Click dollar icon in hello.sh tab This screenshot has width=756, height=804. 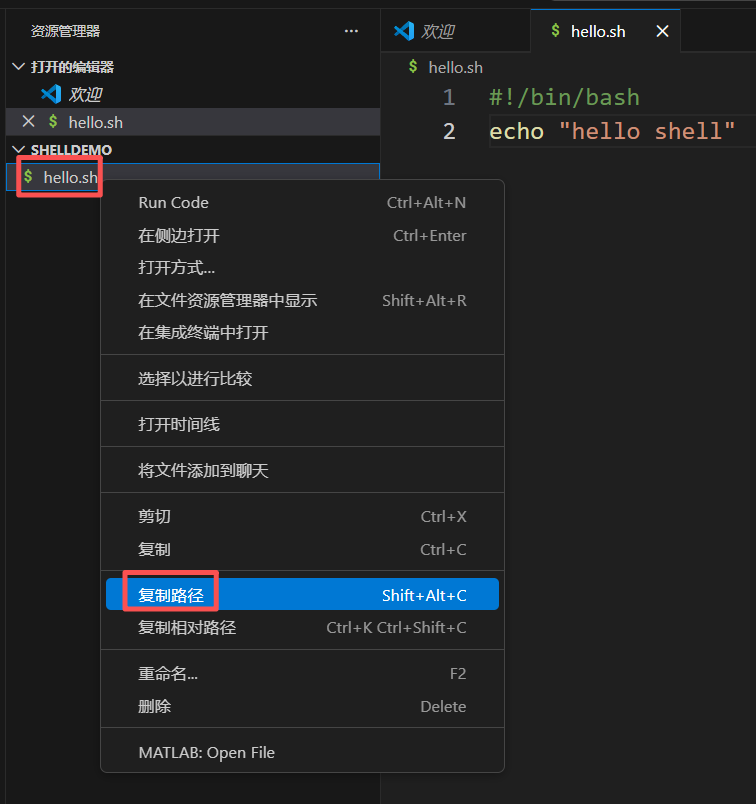(555, 30)
